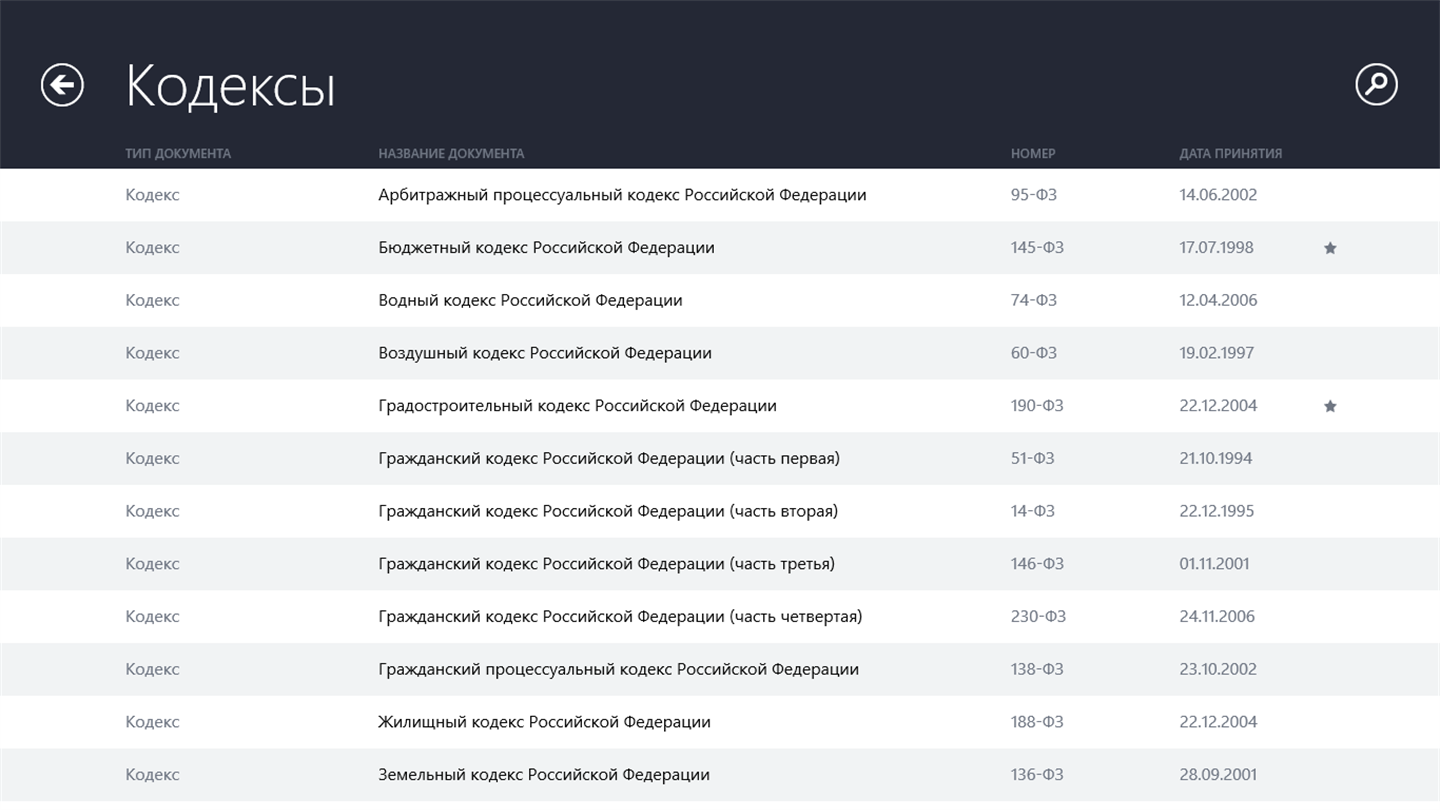Open search with magnifier icon
The height and width of the screenshot is (810, 1440).
tap(1376, 85)
